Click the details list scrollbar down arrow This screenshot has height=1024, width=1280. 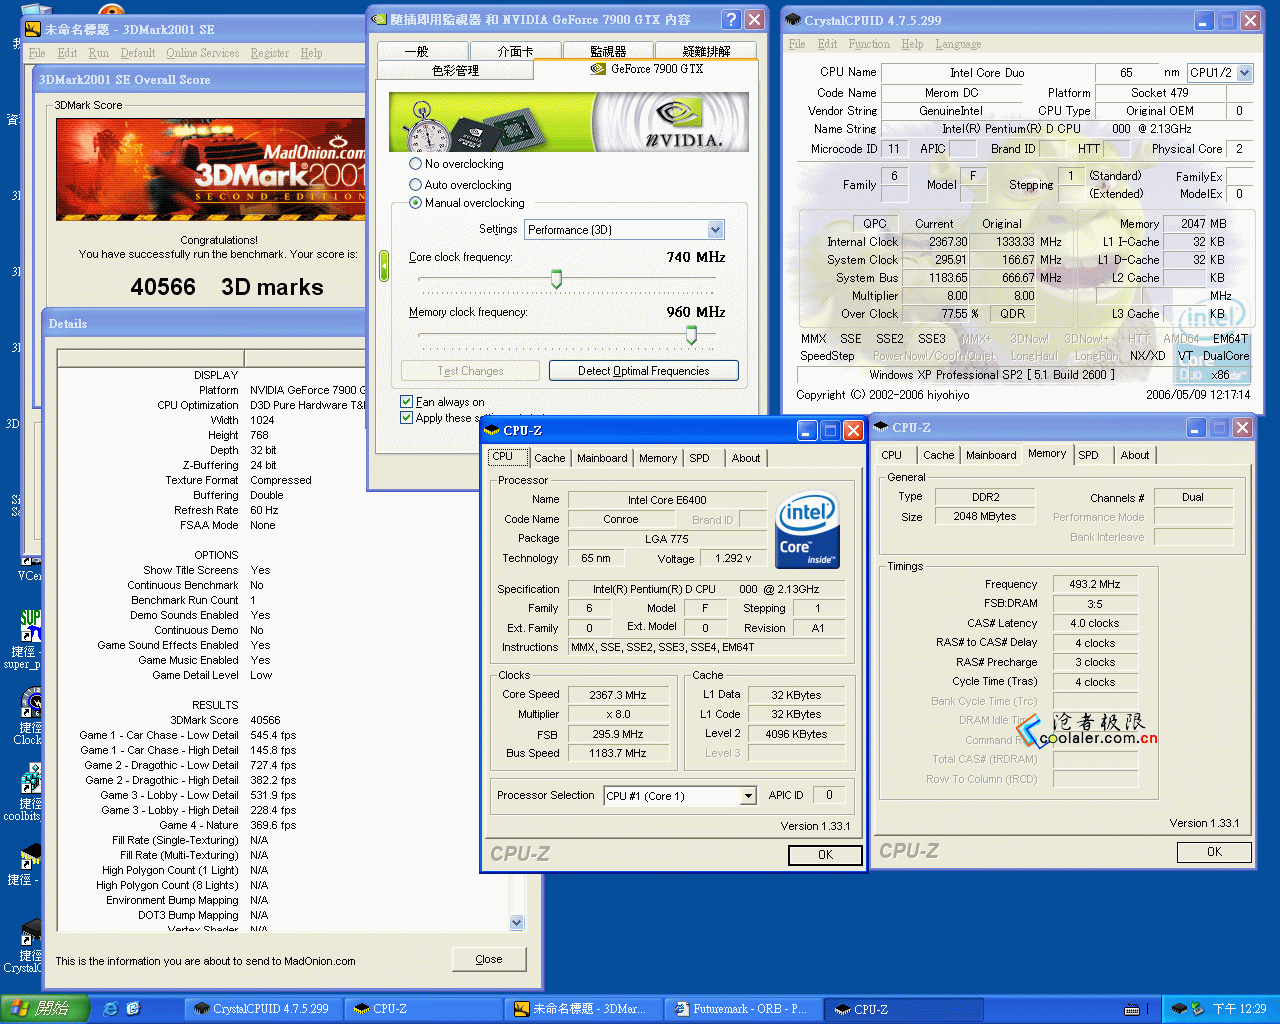pos(517,923)
